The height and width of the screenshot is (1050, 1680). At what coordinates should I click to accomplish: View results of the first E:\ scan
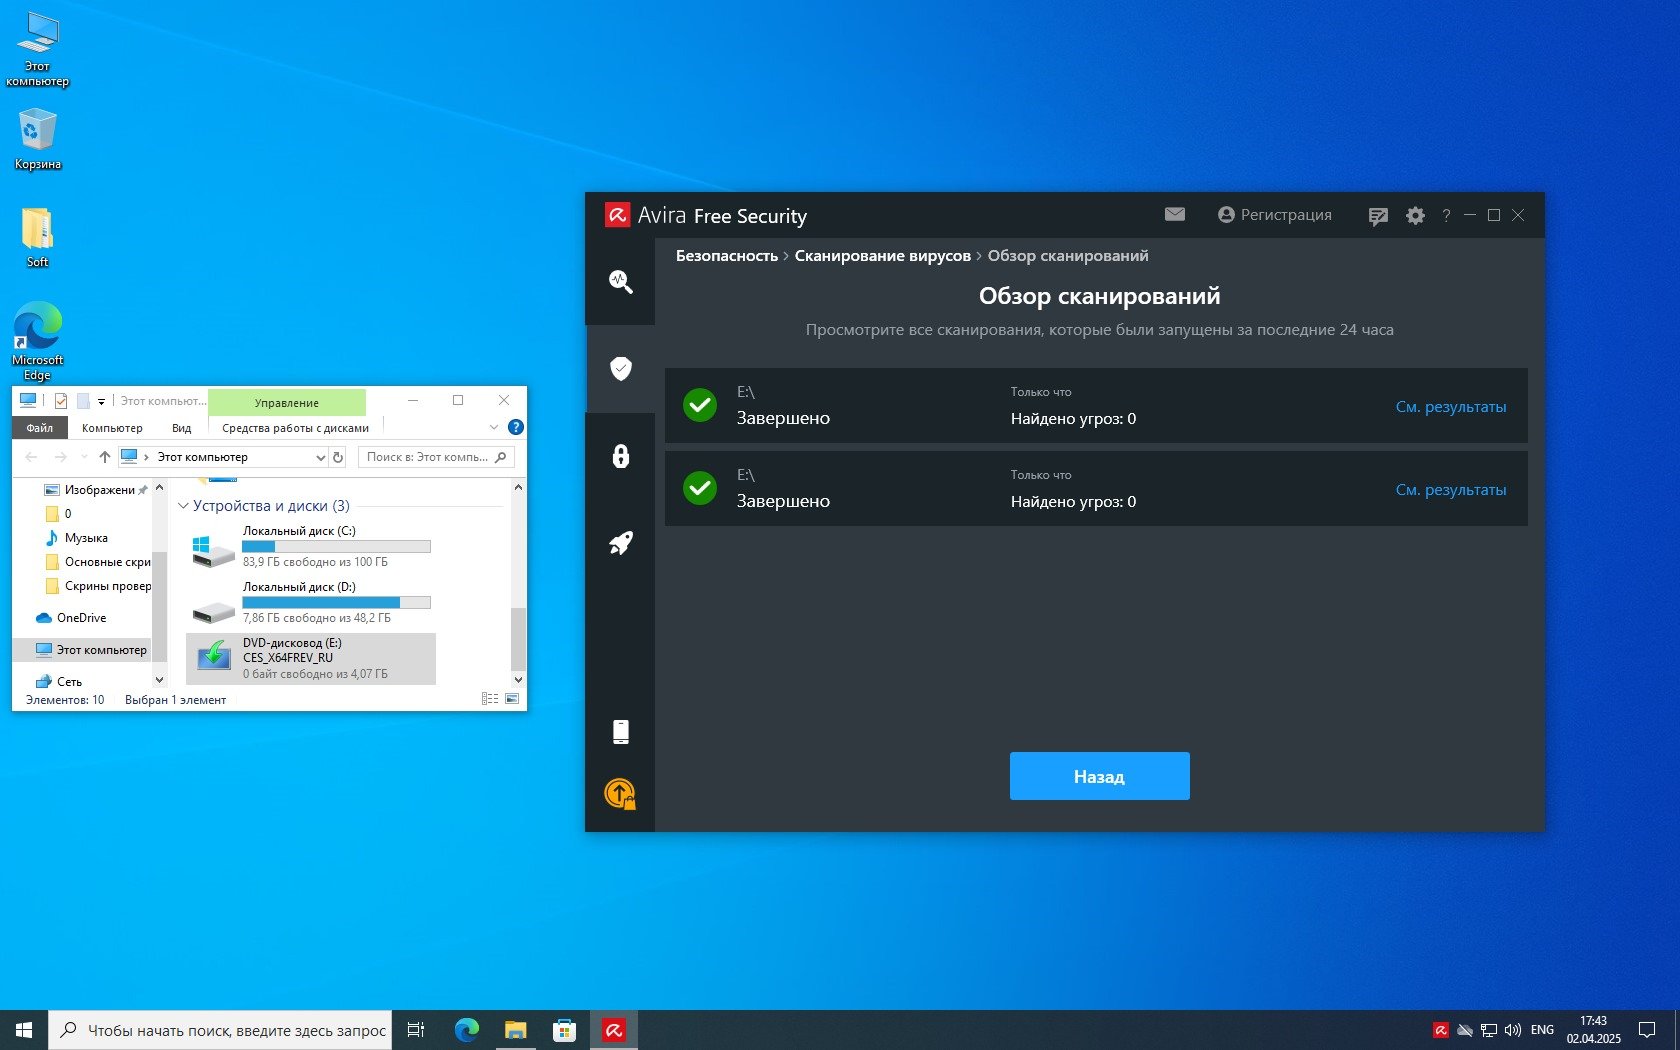click(x=1450, y=407)
